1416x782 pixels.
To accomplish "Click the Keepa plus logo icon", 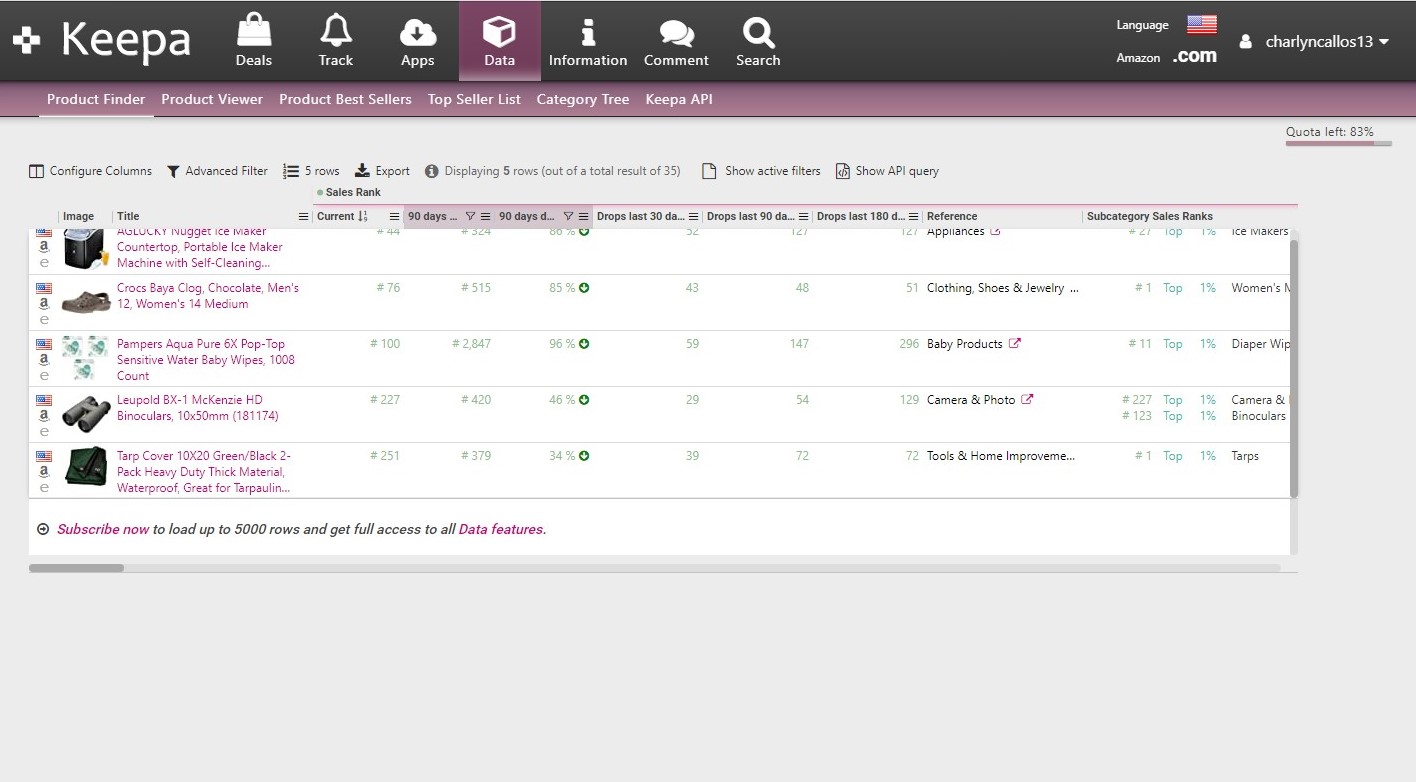I will (x=26, y=41).
